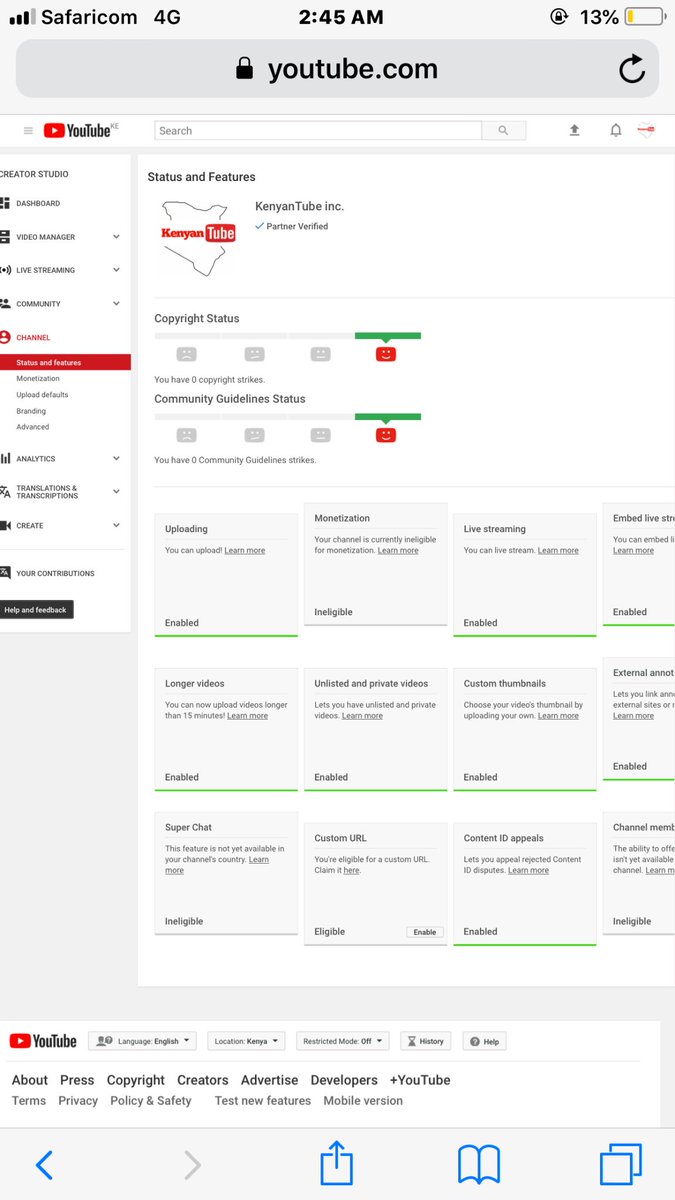Open Monetization in Channel menu
Screen dimensions: 675x1200
click(x=38, y=379)
